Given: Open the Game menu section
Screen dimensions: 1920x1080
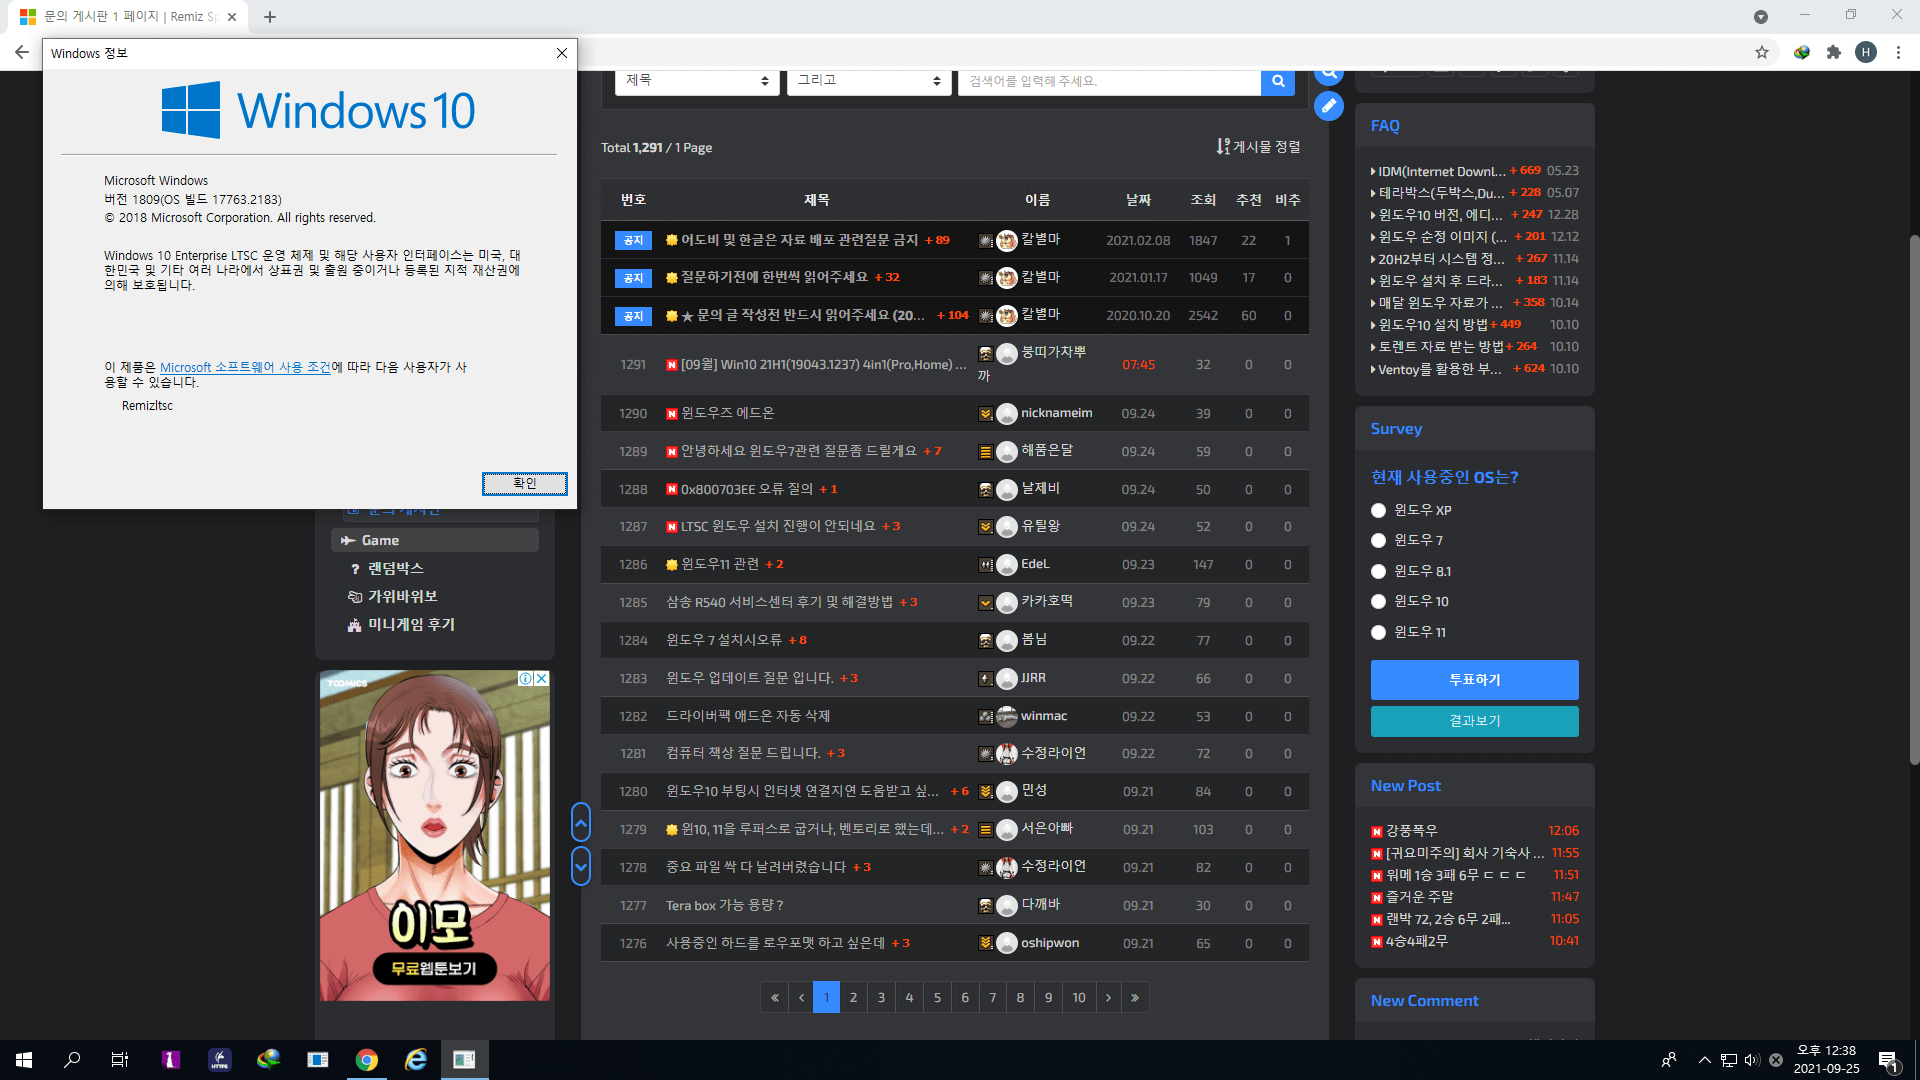Looking at the screenshot, I should 435,540.
